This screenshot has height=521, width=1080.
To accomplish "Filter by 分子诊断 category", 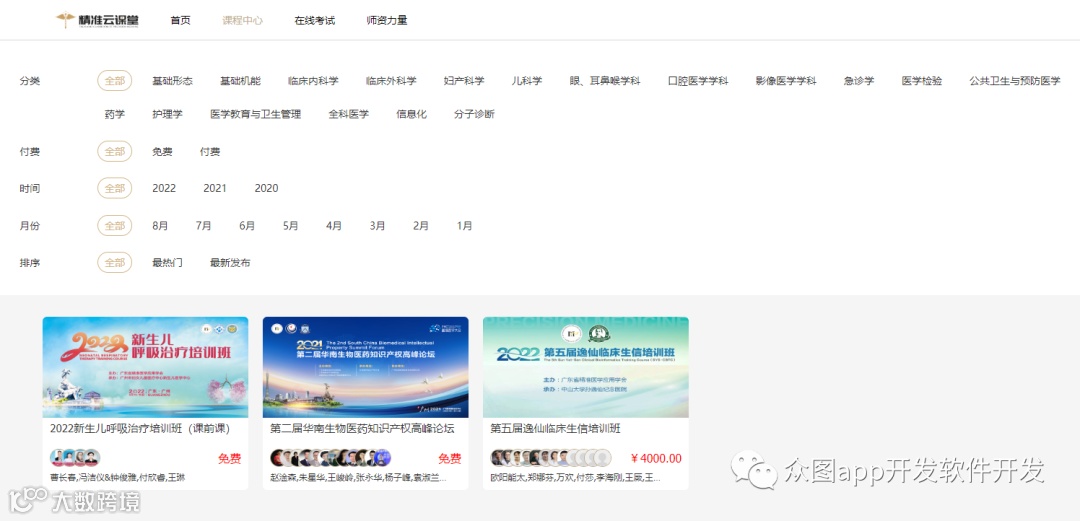I will (474, 114).
